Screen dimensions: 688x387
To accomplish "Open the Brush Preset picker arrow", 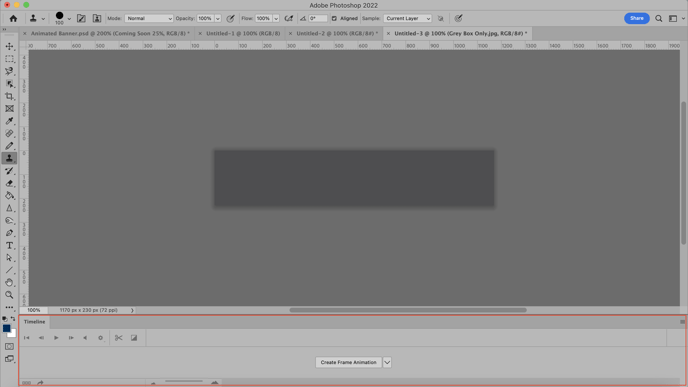I will [x=69, y=19].
